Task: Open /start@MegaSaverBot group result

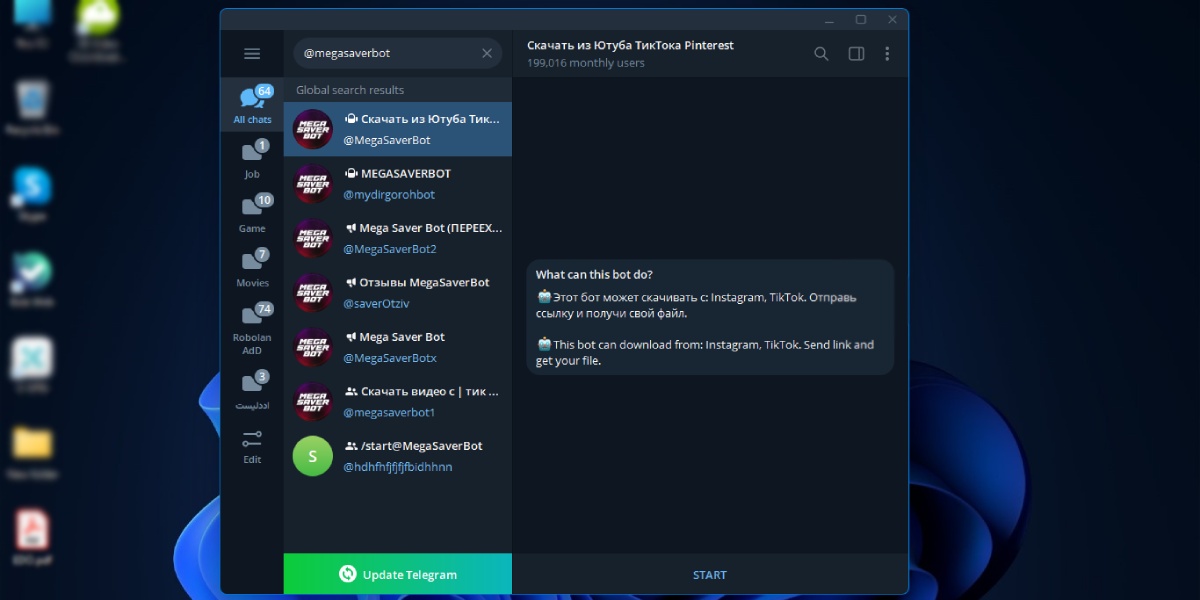Action: point(398,456)
